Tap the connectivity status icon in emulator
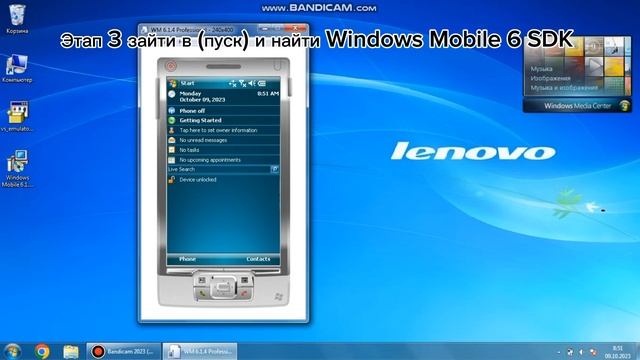 point(233,84)
